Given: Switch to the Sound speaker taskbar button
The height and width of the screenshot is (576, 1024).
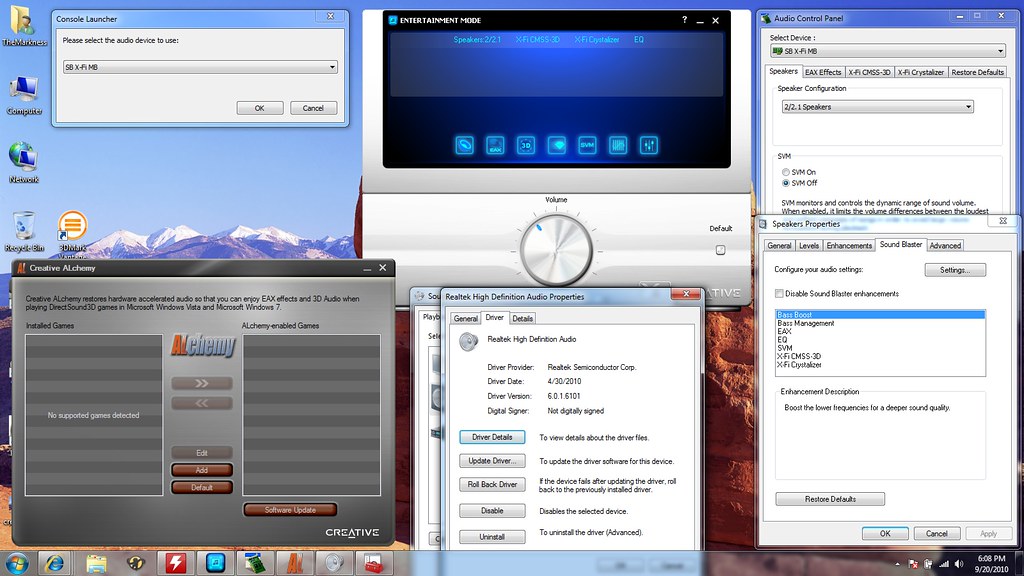Looking at the screenshot, I should coord(334,563).
